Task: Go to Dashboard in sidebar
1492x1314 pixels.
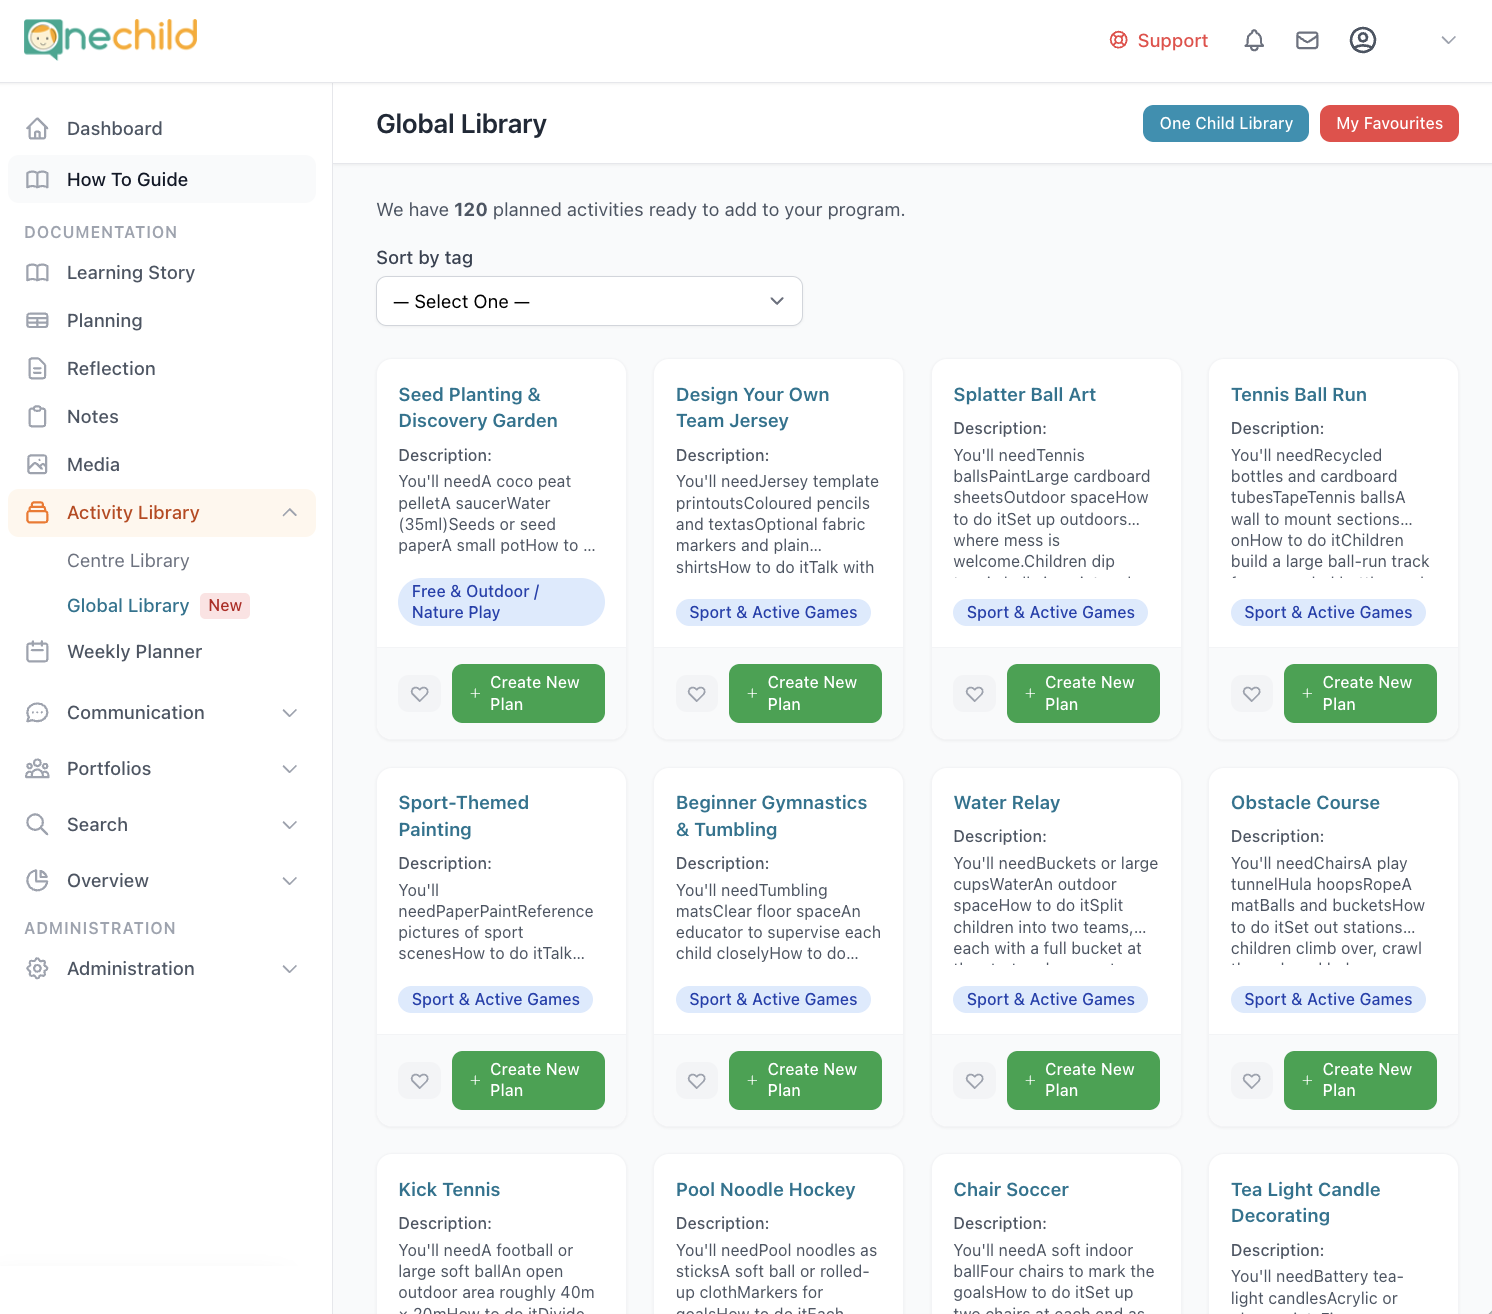Action: click(x=162, y=128)
